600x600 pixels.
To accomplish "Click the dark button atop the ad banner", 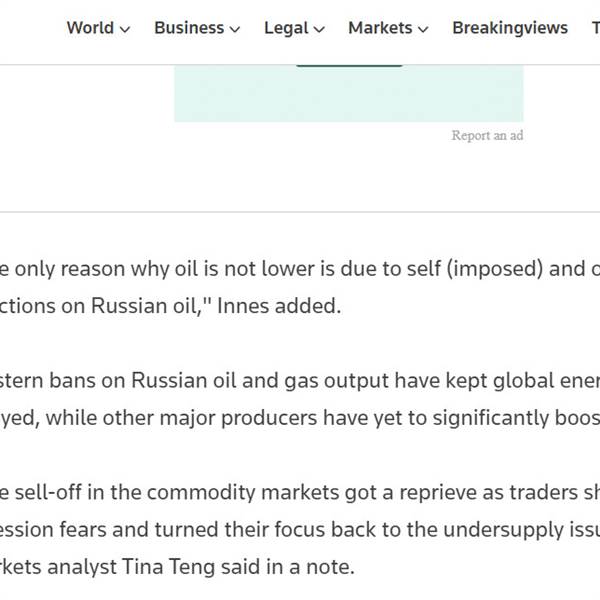I will pyautogui.click(x=349, y=66).
